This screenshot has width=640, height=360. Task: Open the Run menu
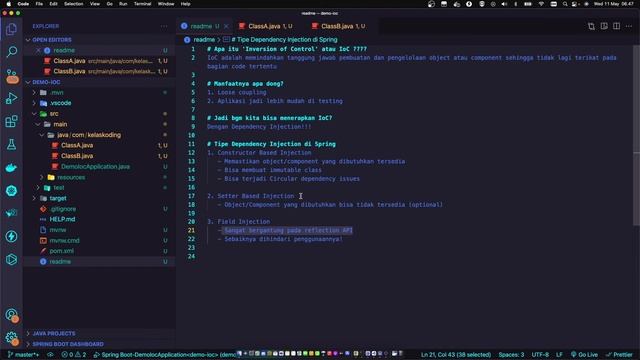[123, 4]
